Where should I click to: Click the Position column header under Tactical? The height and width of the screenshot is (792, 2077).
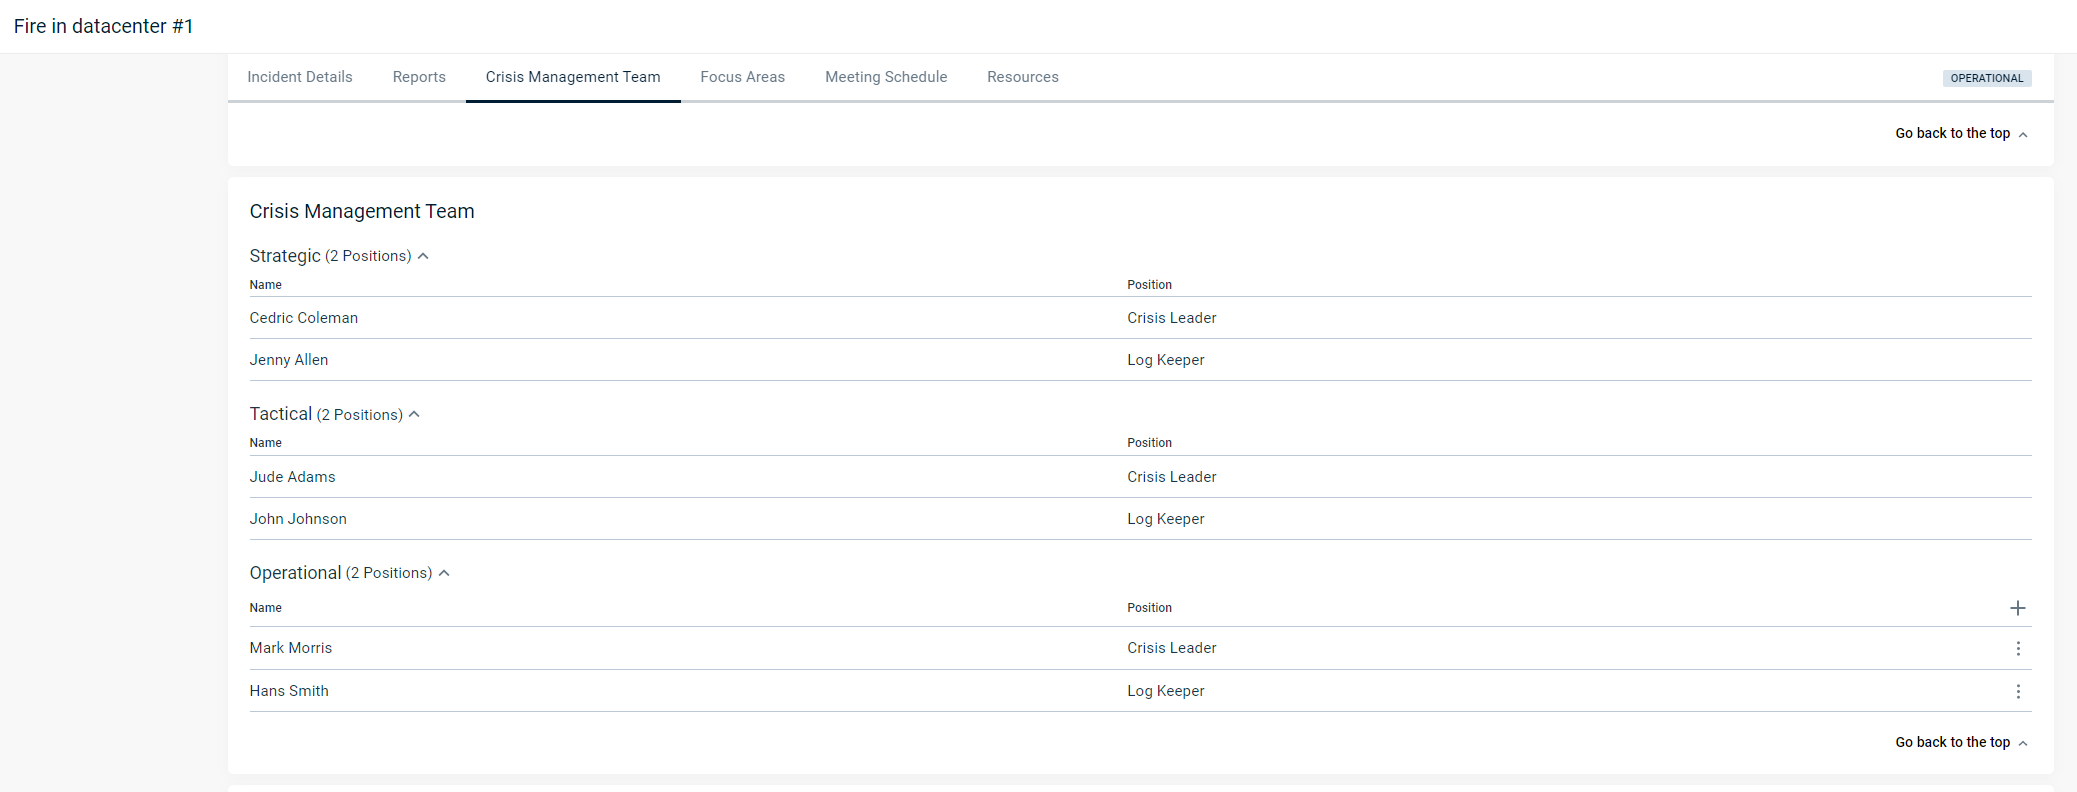1149,443
